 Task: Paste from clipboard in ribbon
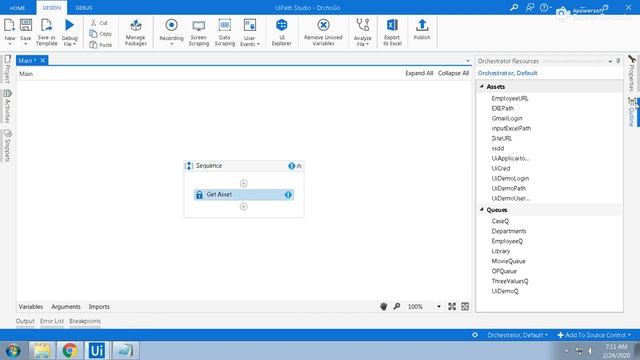pyautogui.click(x=100, y=44)
